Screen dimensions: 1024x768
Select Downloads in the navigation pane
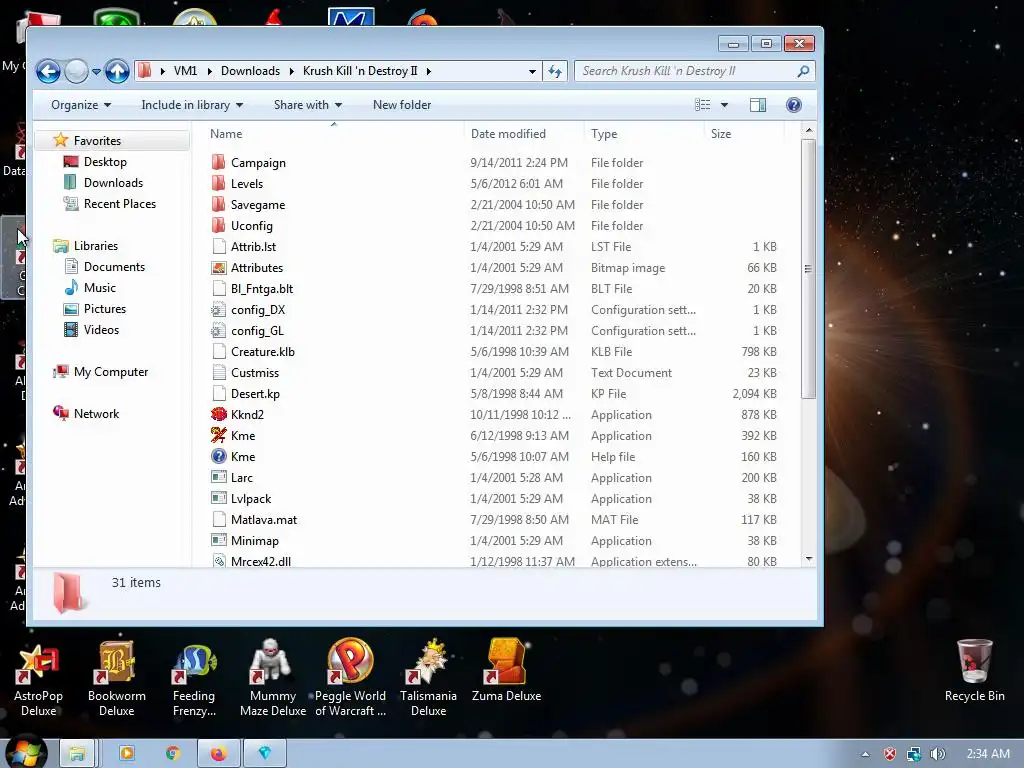point(112,182)
